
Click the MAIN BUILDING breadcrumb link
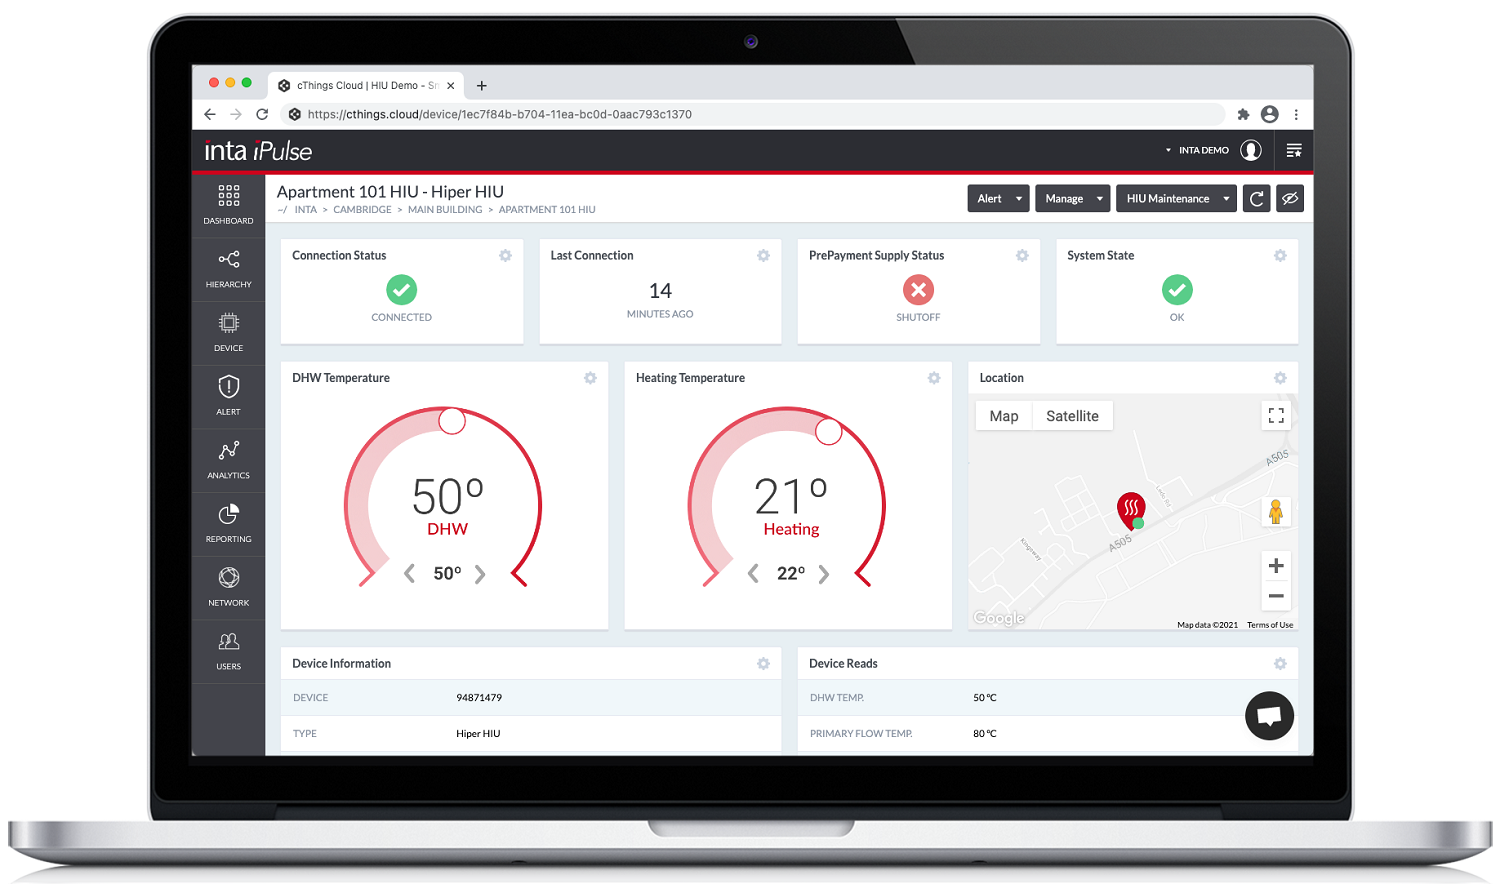pos(445,210)
